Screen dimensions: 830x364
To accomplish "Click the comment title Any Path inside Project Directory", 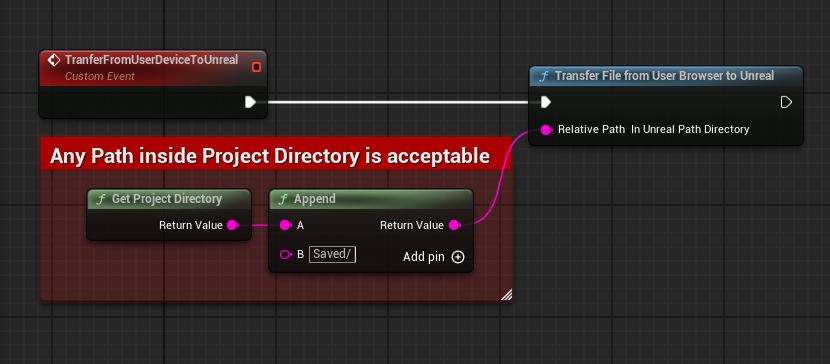I will [270, 156].
